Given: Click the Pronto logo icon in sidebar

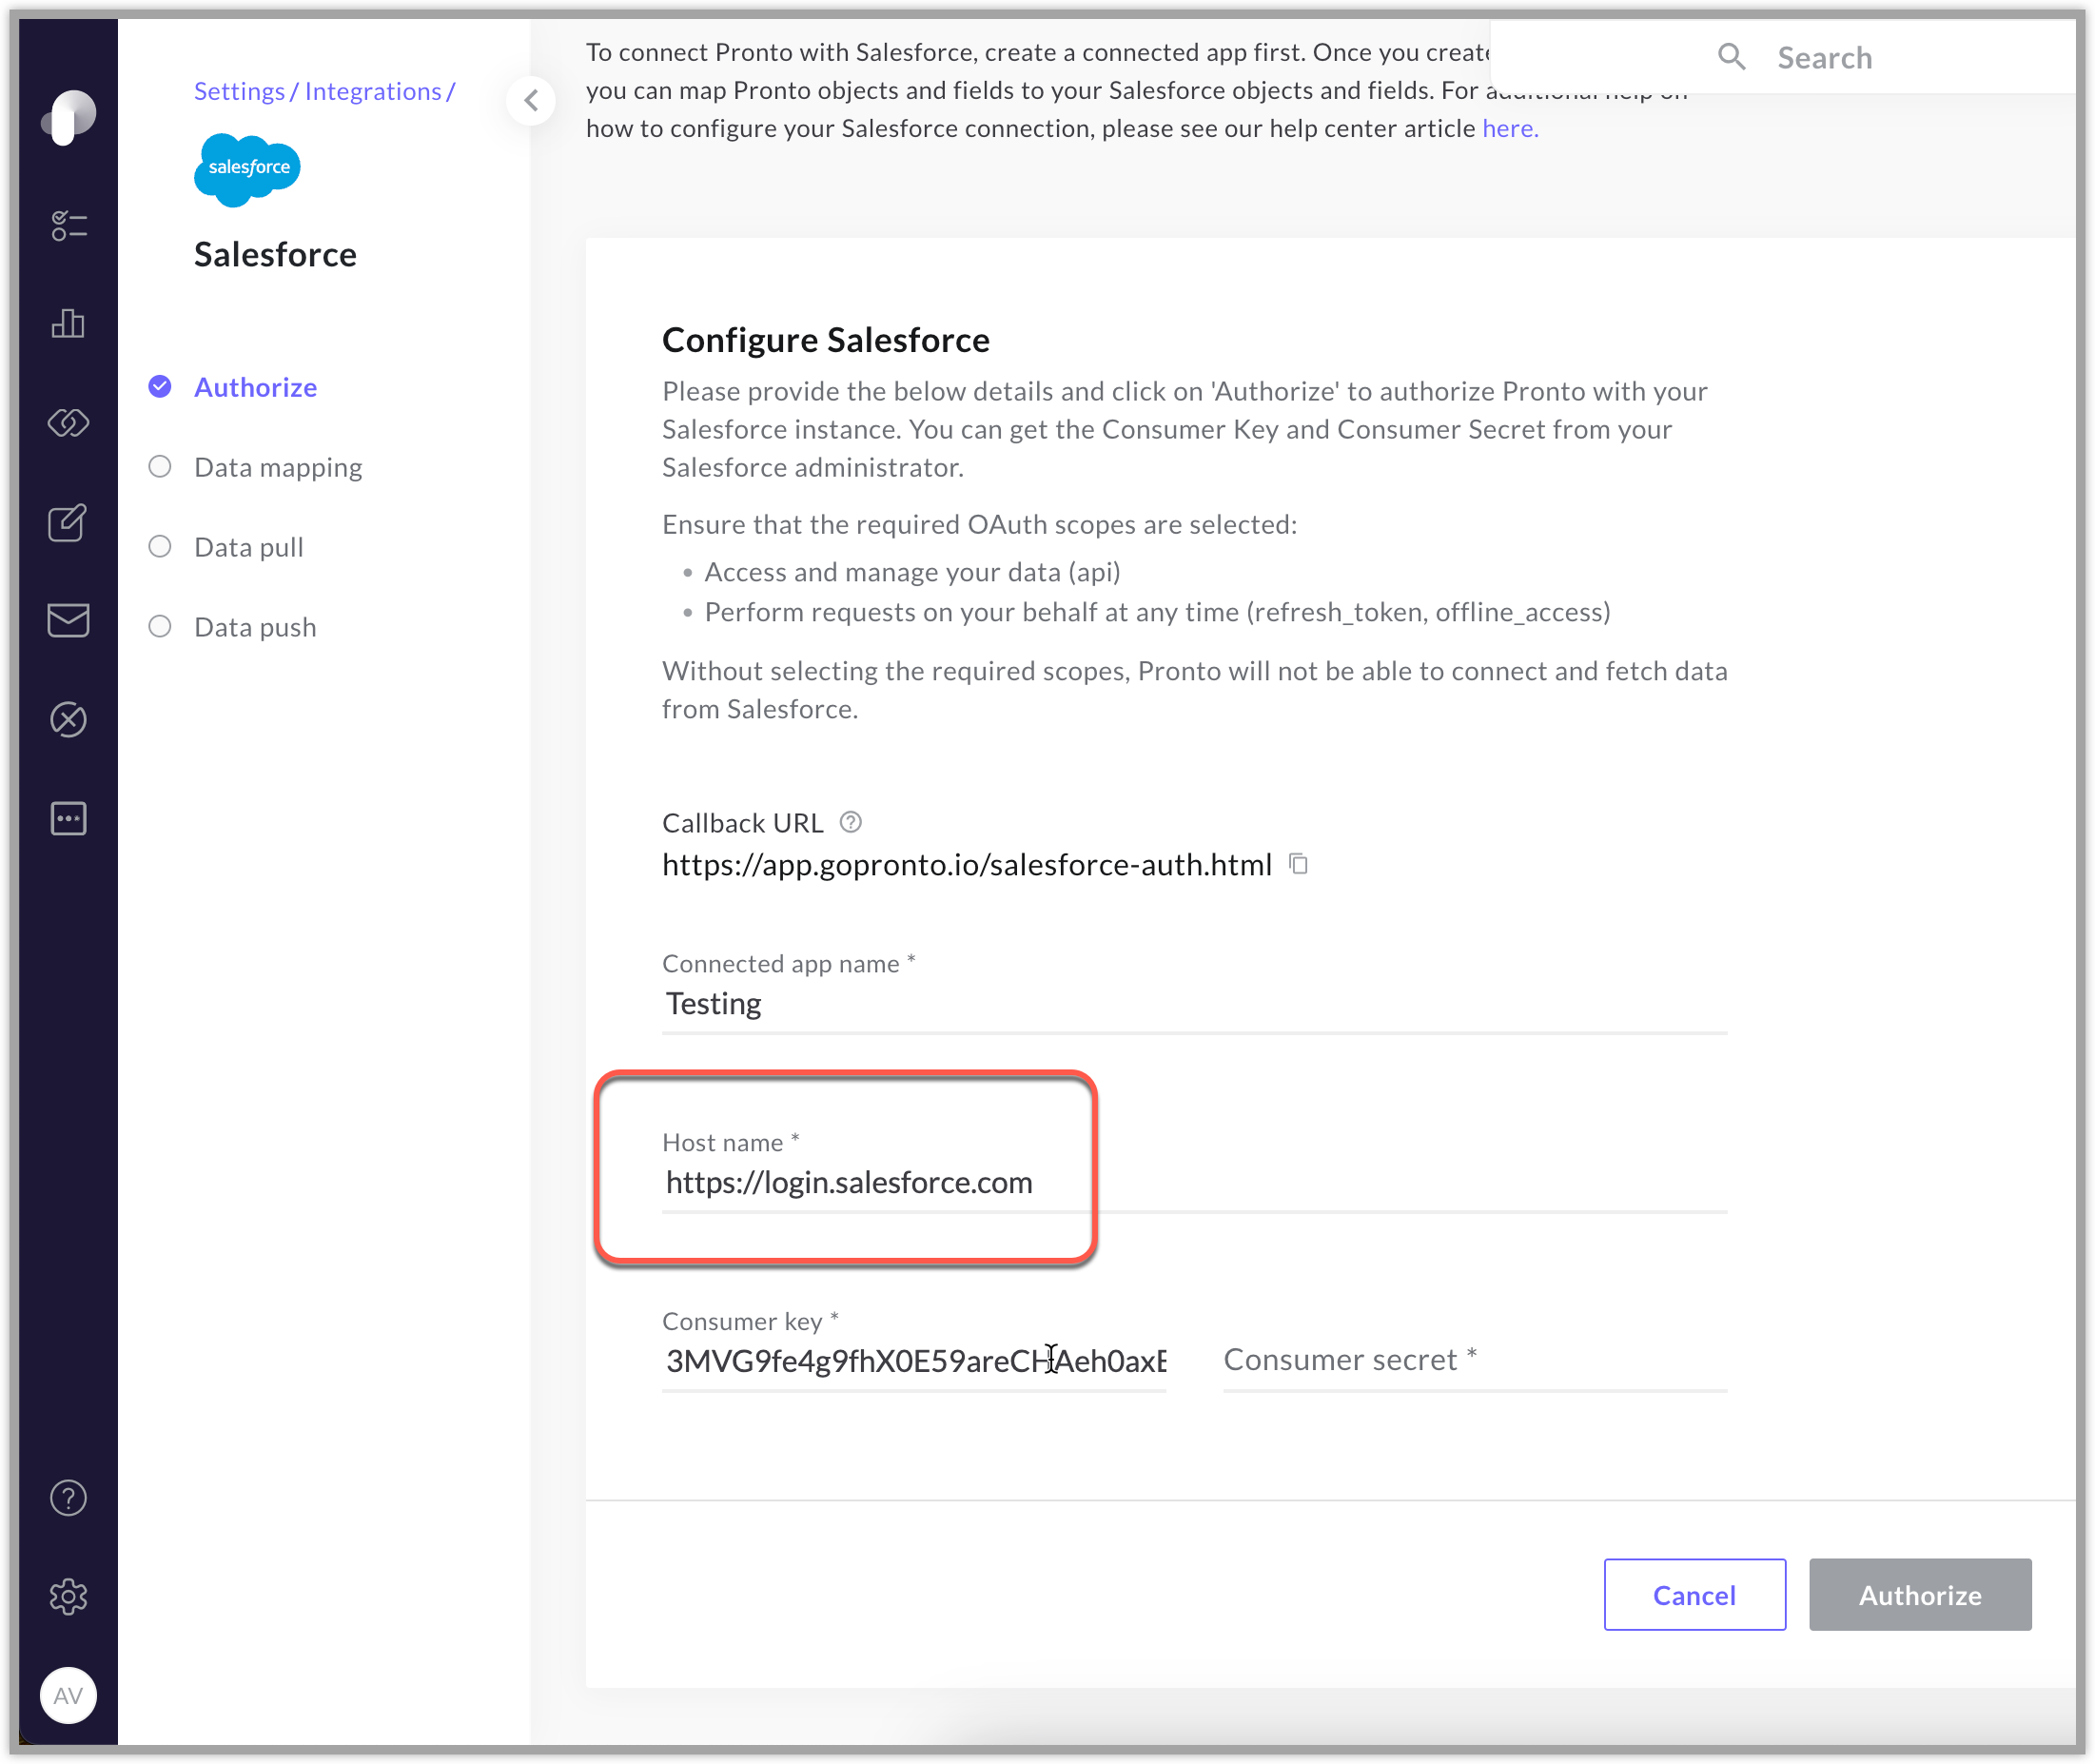Looking at the screenshot, I should coord(68,118).
